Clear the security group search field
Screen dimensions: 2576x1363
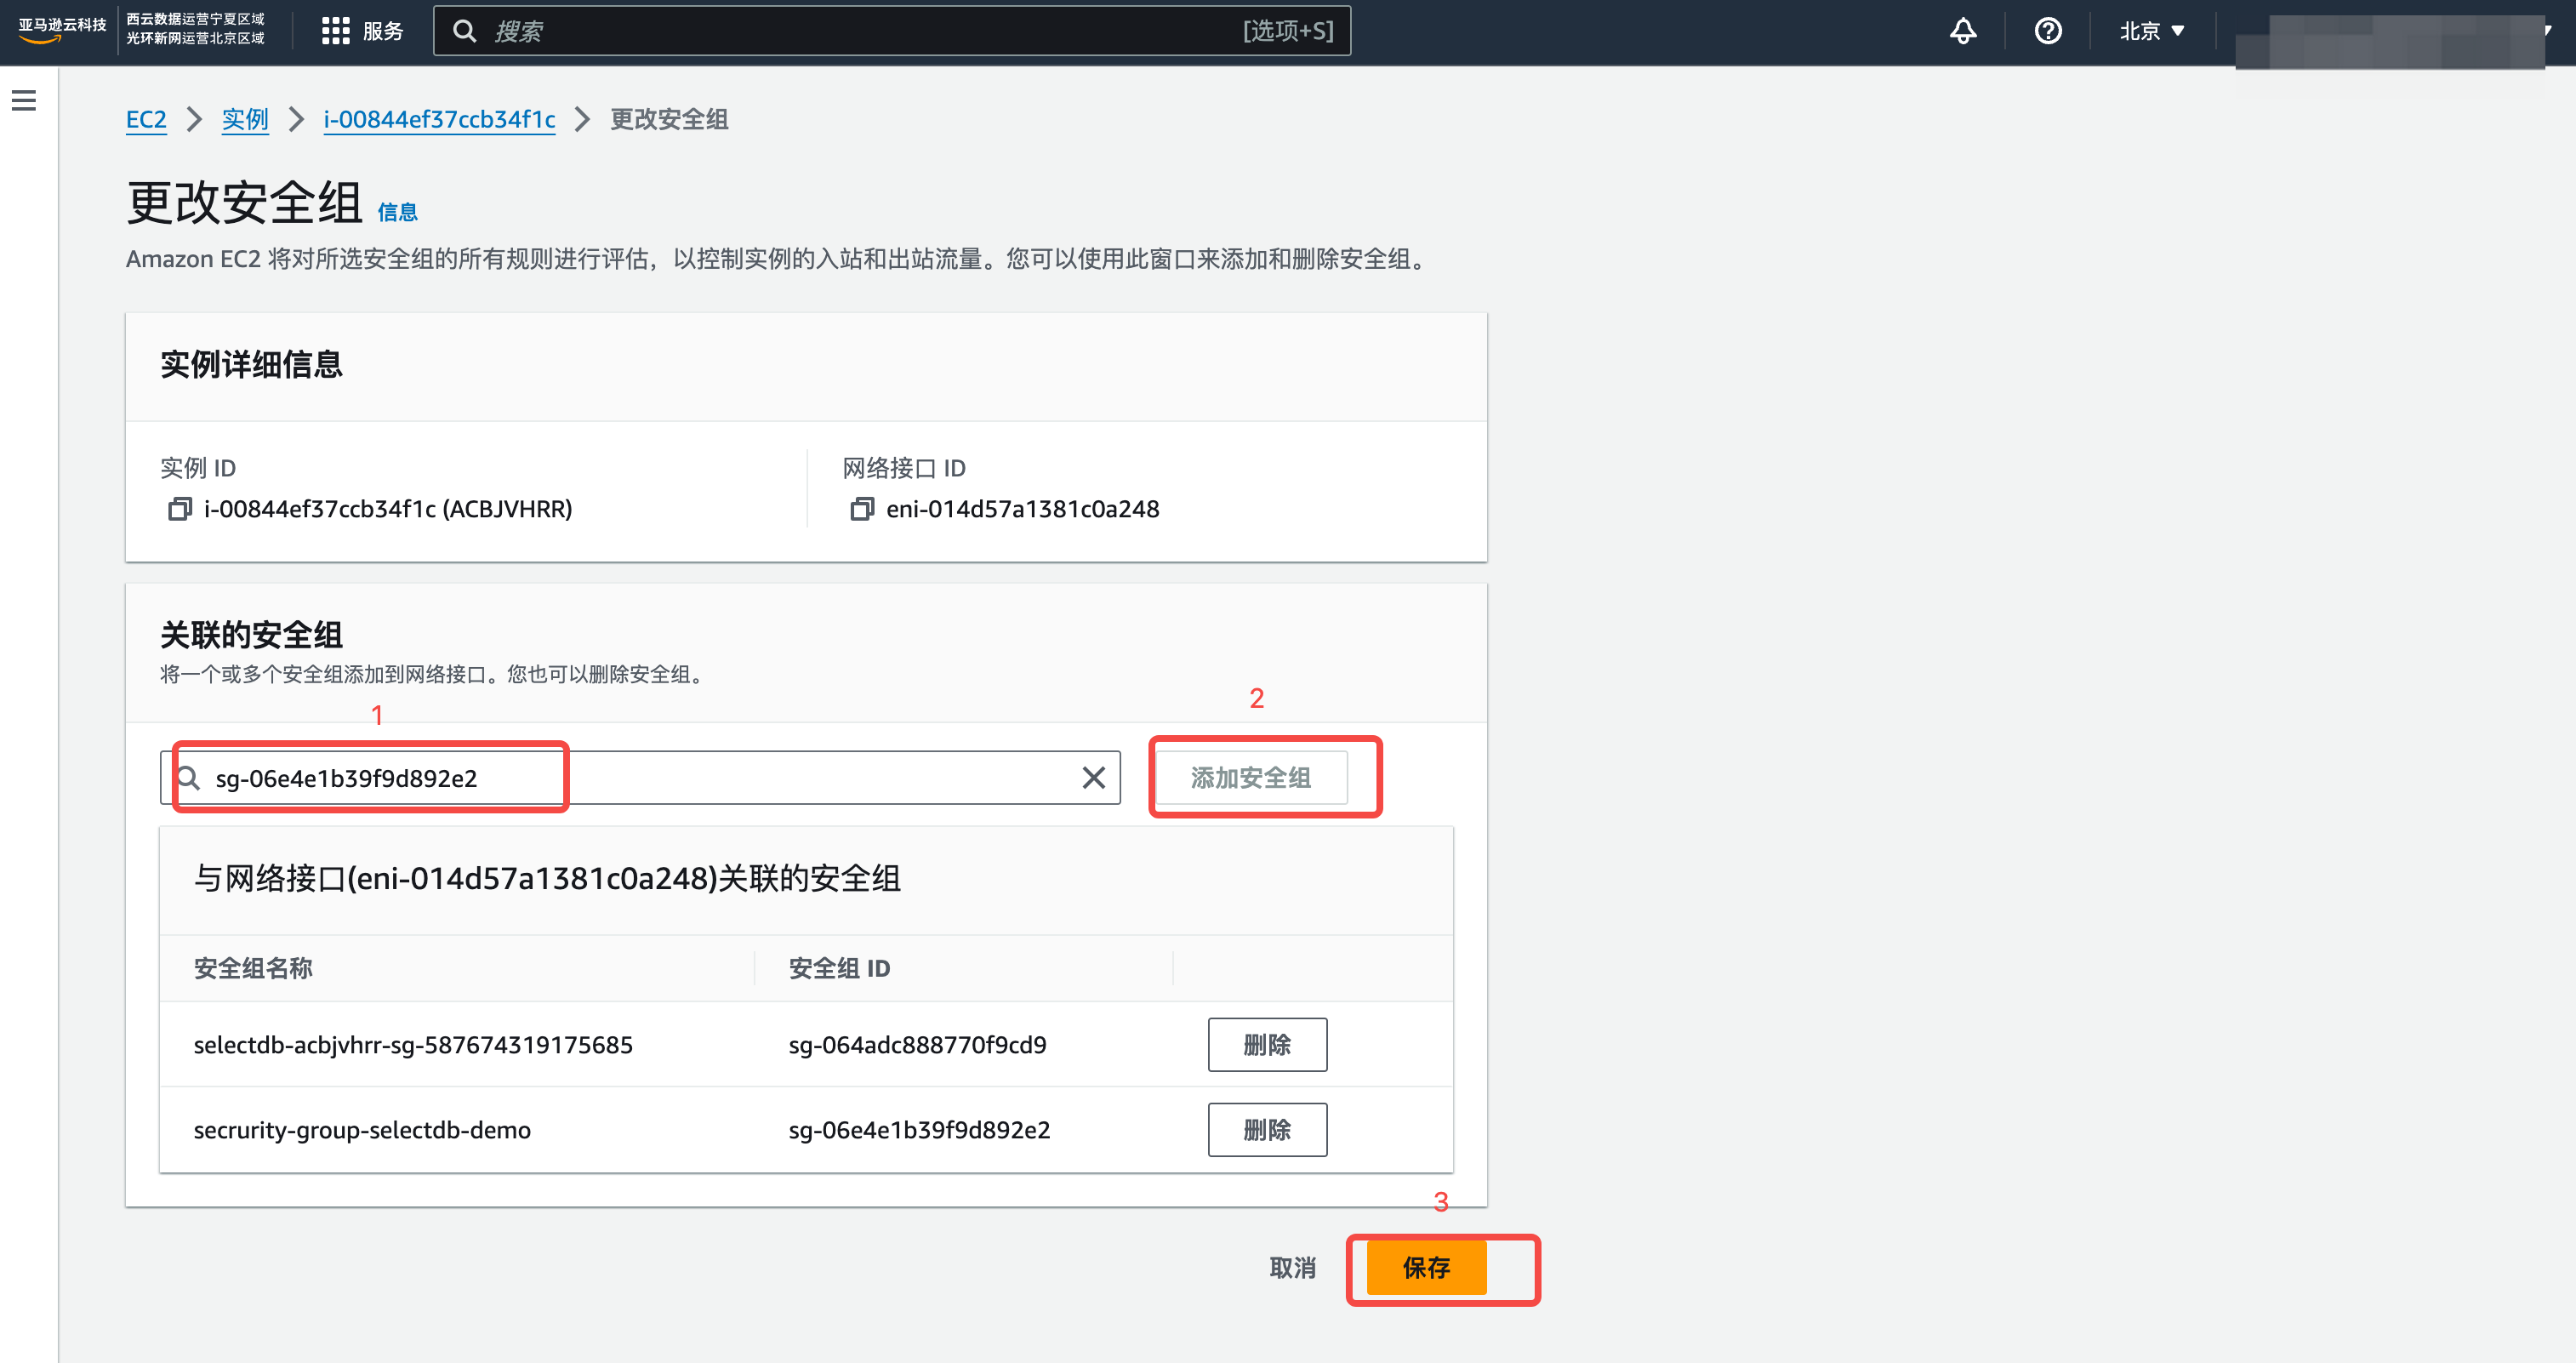[x=1093, y=778]
